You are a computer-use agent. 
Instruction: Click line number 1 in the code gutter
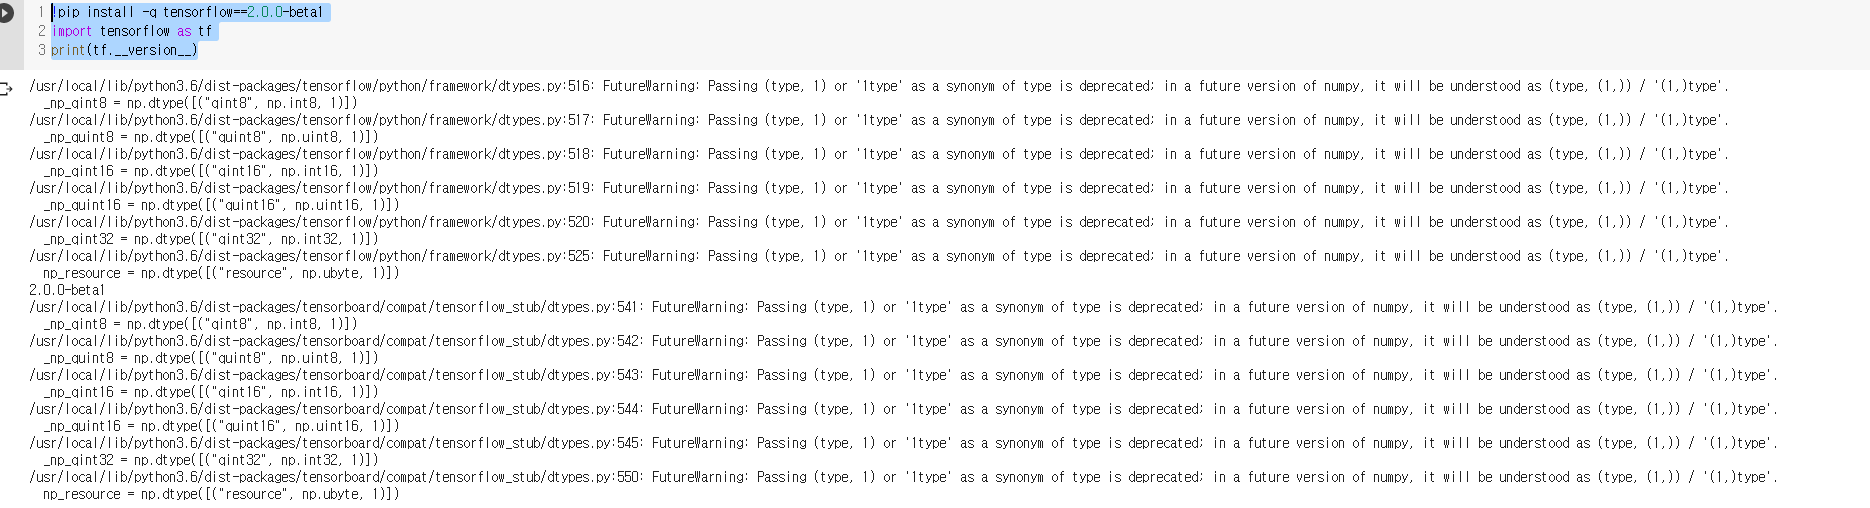coord(41,13)
